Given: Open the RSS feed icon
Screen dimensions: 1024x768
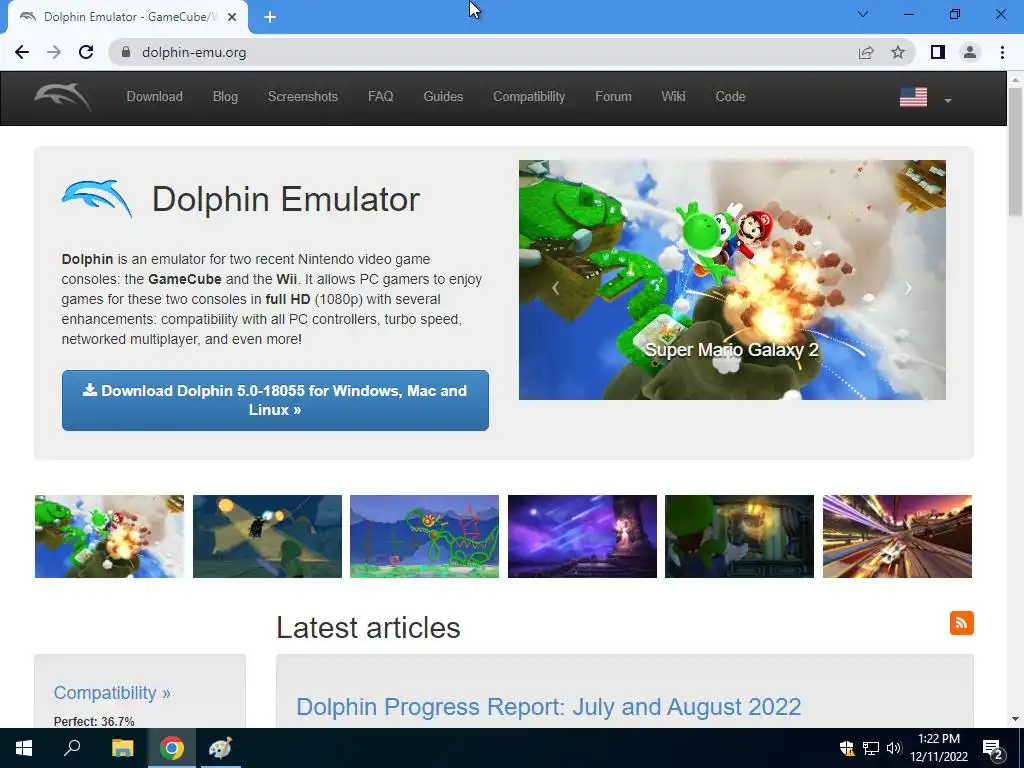Looking at the screenshot, I should [x=961, y=623].
